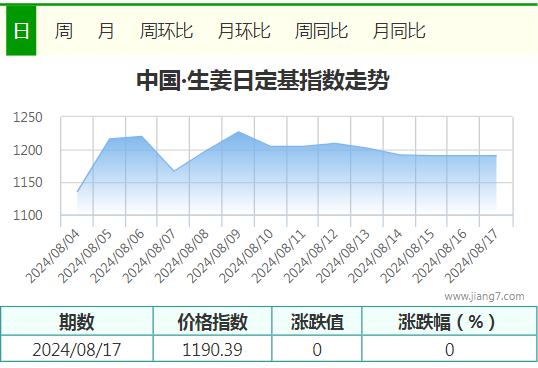Image resolution: width=538 pixels, height=368 pixels.
Task: Click the chart title 中国·生姜日定基指数走势
Action: (263, 80)
